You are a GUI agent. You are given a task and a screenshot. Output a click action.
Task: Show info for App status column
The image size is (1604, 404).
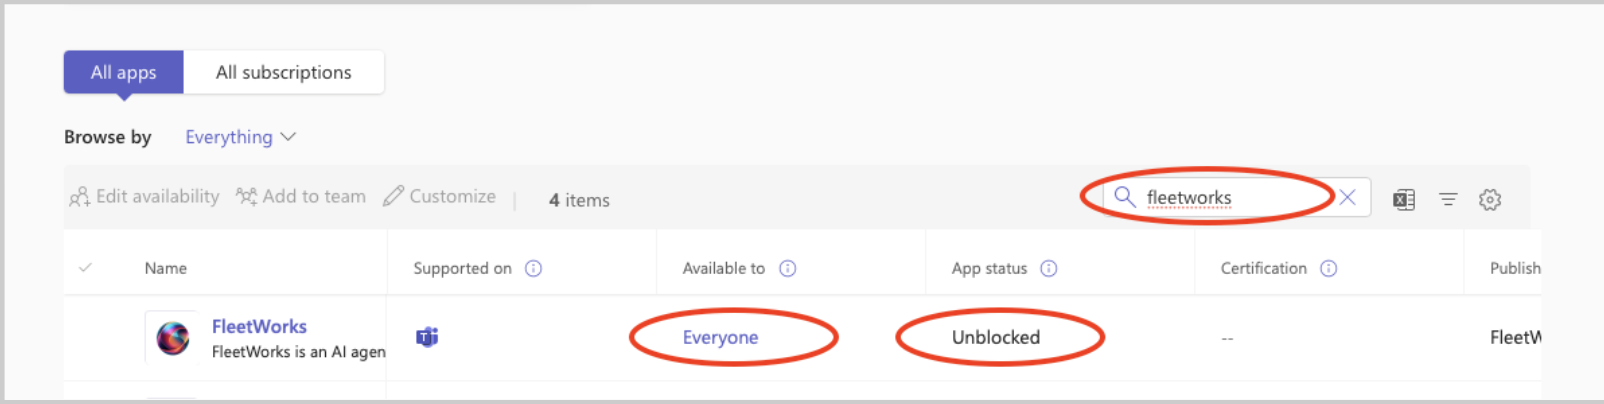coord(1049,268)
